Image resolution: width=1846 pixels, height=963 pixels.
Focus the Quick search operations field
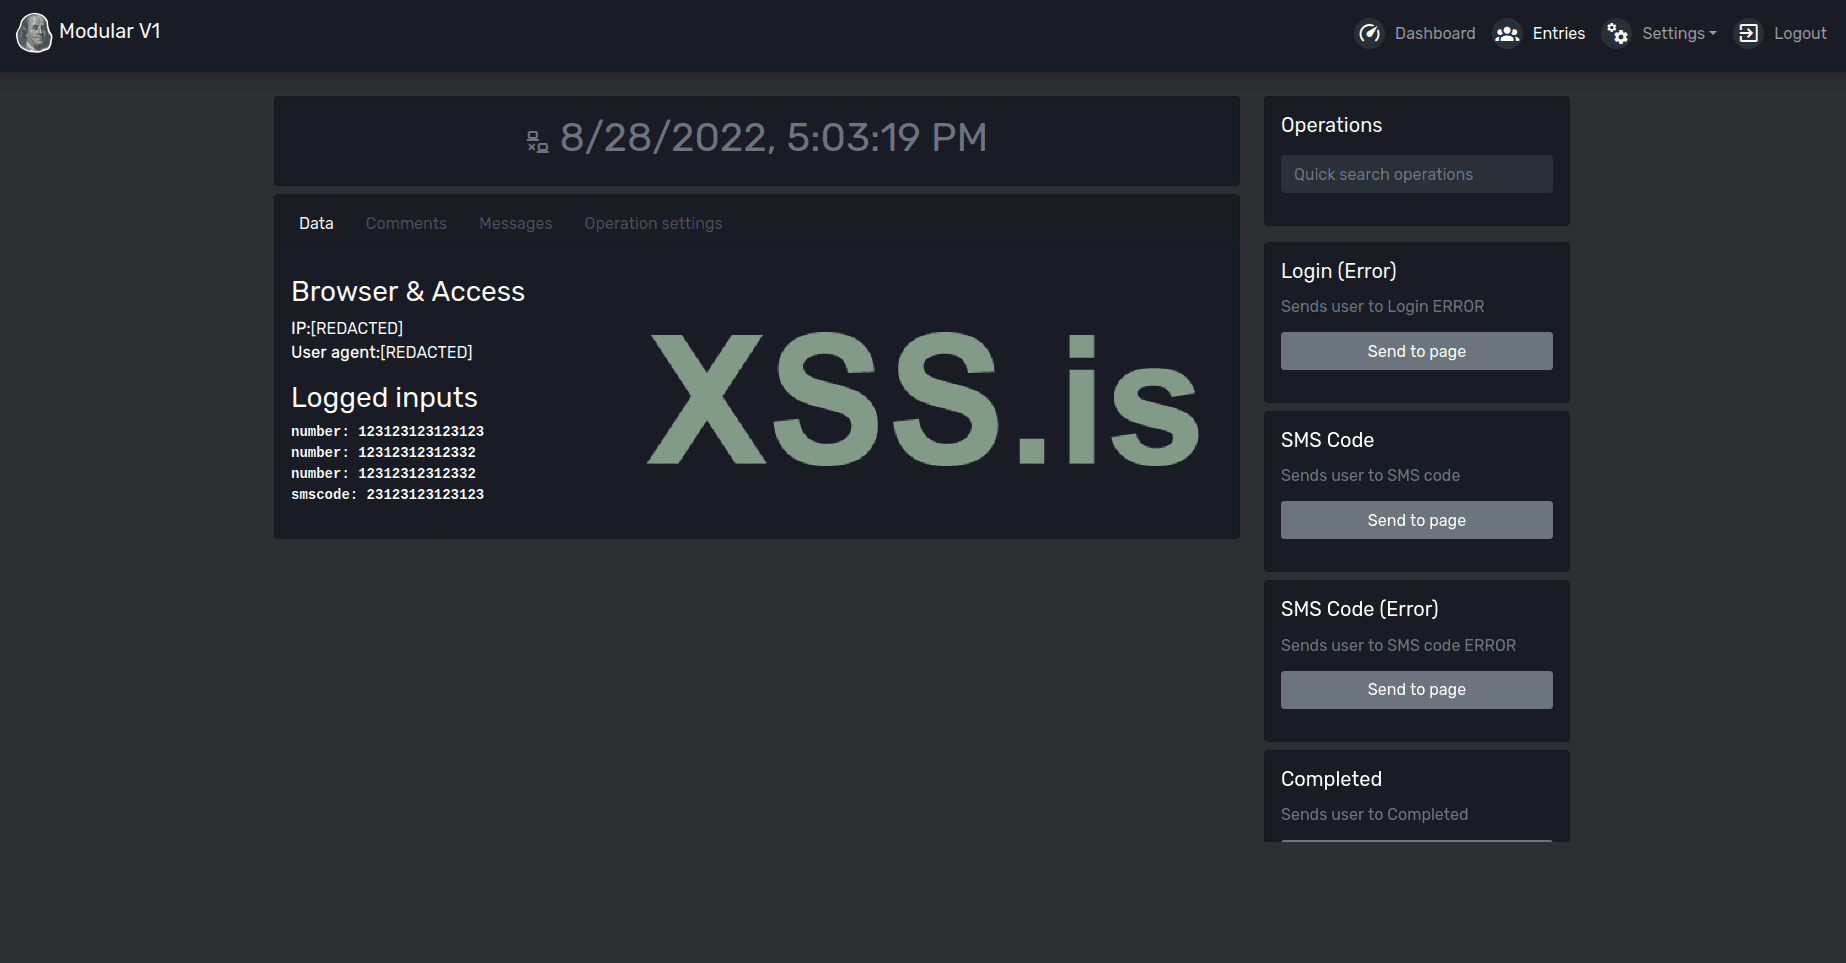[x=1416, y=174]
